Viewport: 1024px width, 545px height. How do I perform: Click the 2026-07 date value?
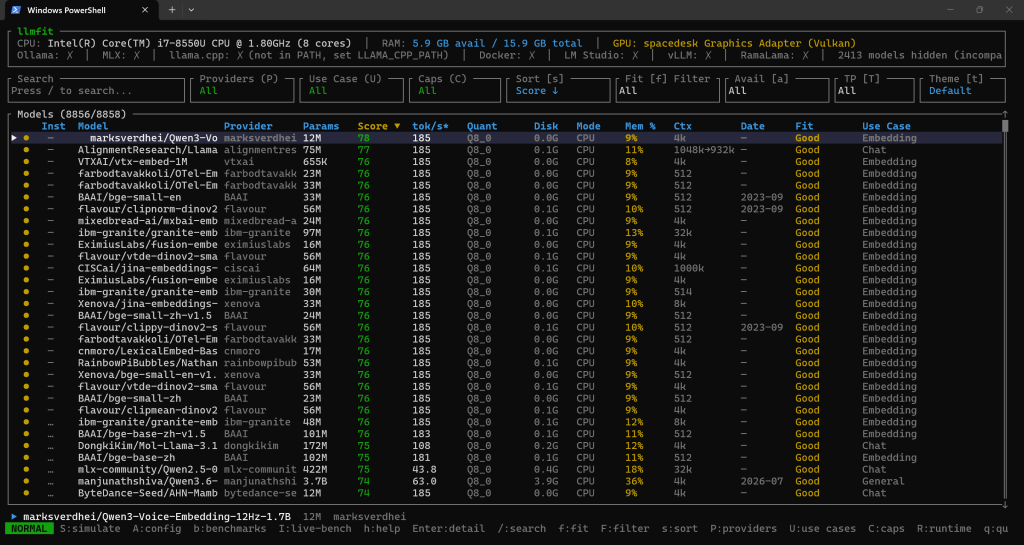[x=761, y=481]
